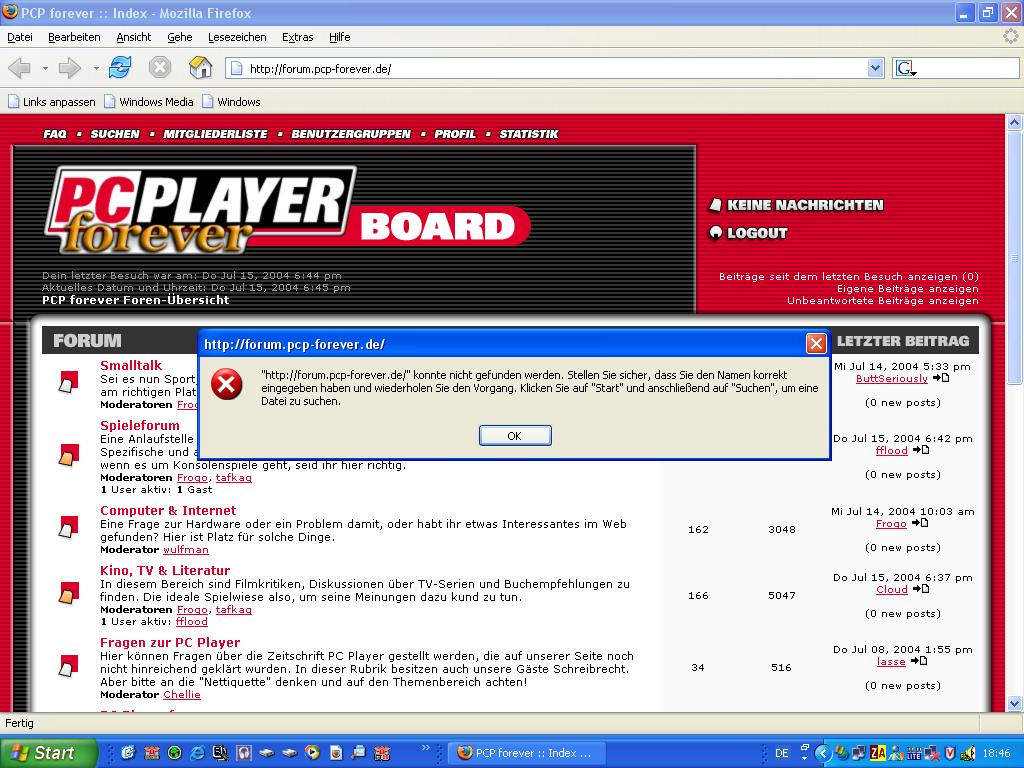Screen dimensions: 1024x768
Task: Open the Kino, TV & Literatur forum
Action: pyautogui.click(x=165, y=571)
